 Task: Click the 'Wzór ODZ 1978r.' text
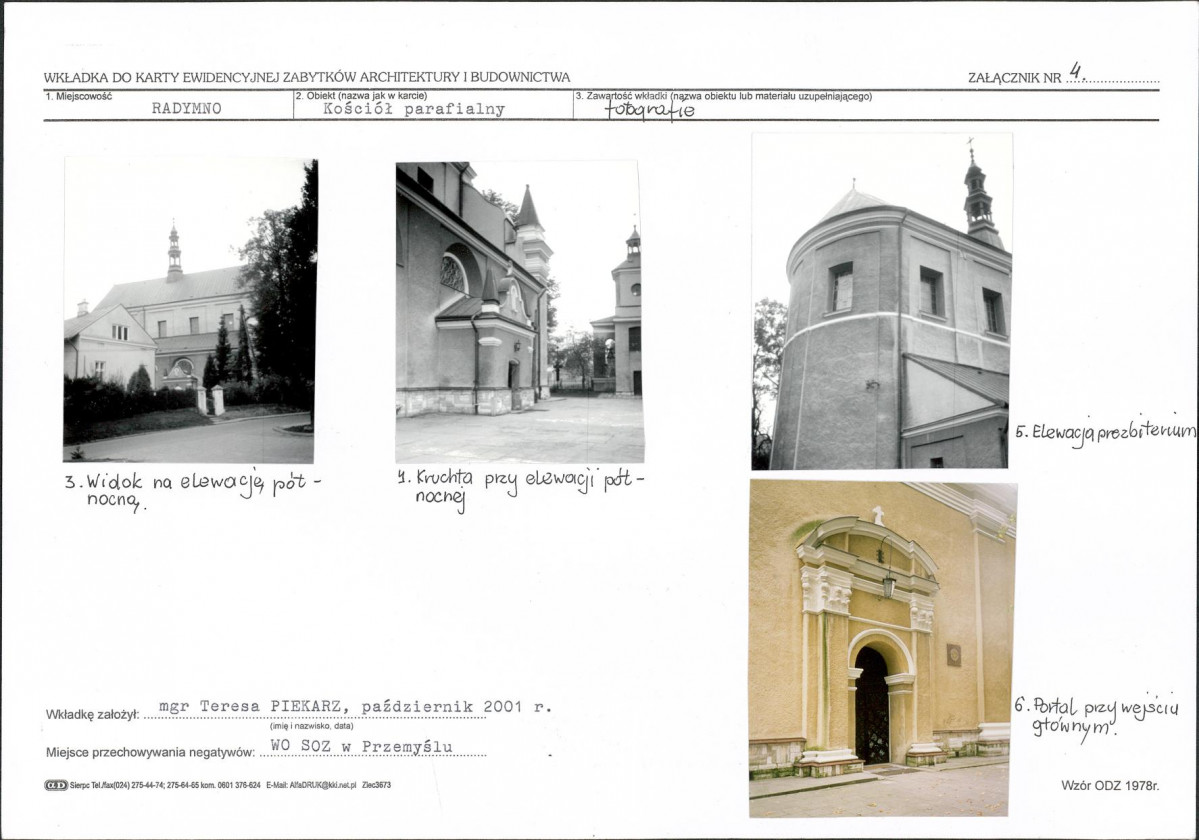click(1110, 785)
